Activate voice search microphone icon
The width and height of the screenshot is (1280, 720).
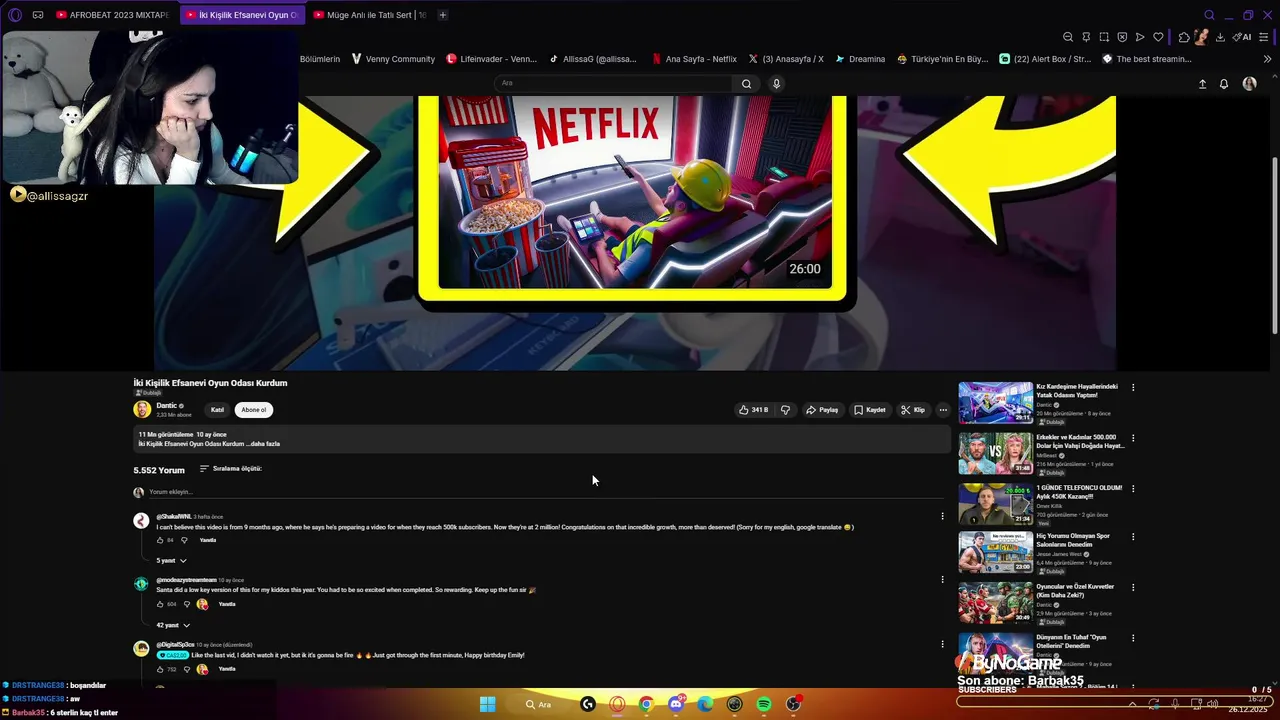(x=776, y=84)
